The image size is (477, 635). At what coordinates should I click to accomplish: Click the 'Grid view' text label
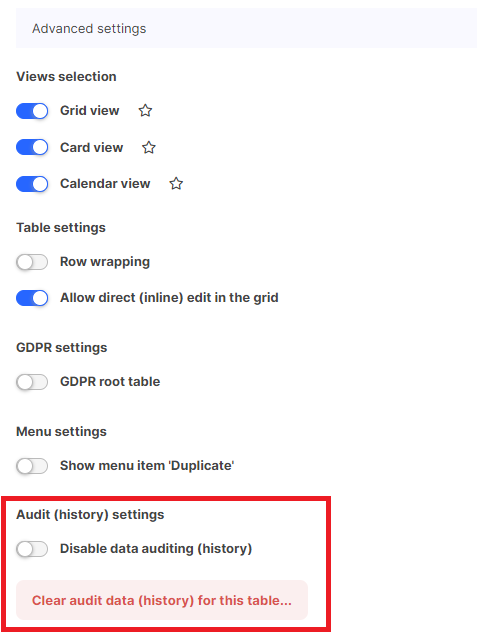(x=89, y=111)
